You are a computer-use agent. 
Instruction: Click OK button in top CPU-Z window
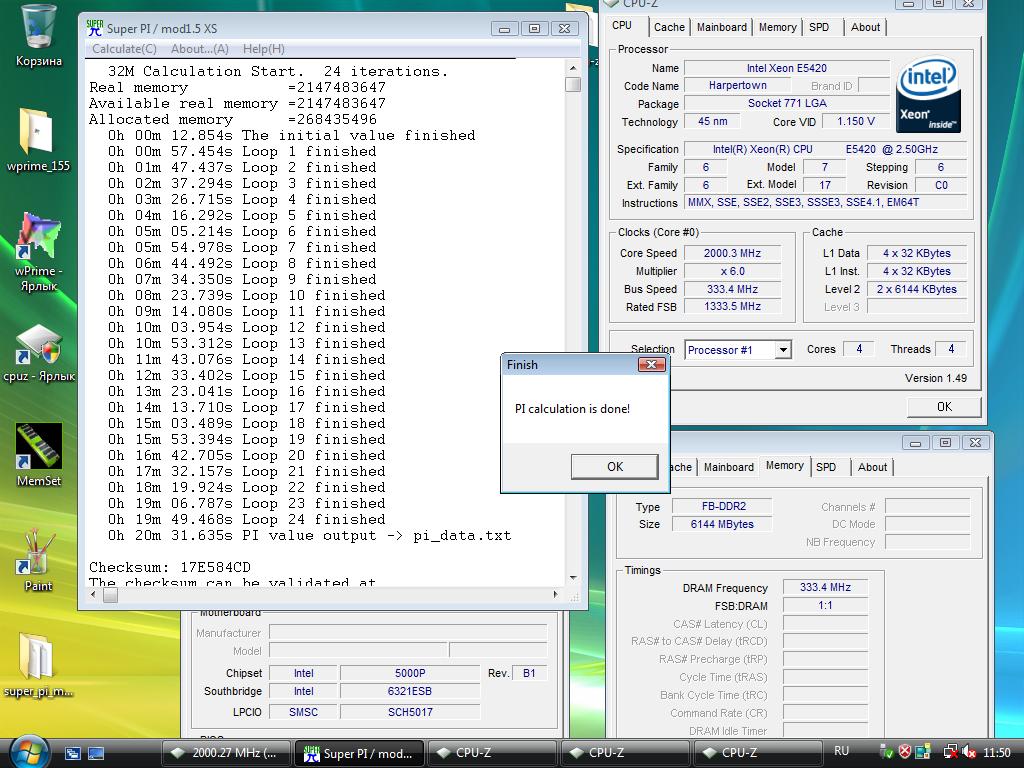[944, 407]
